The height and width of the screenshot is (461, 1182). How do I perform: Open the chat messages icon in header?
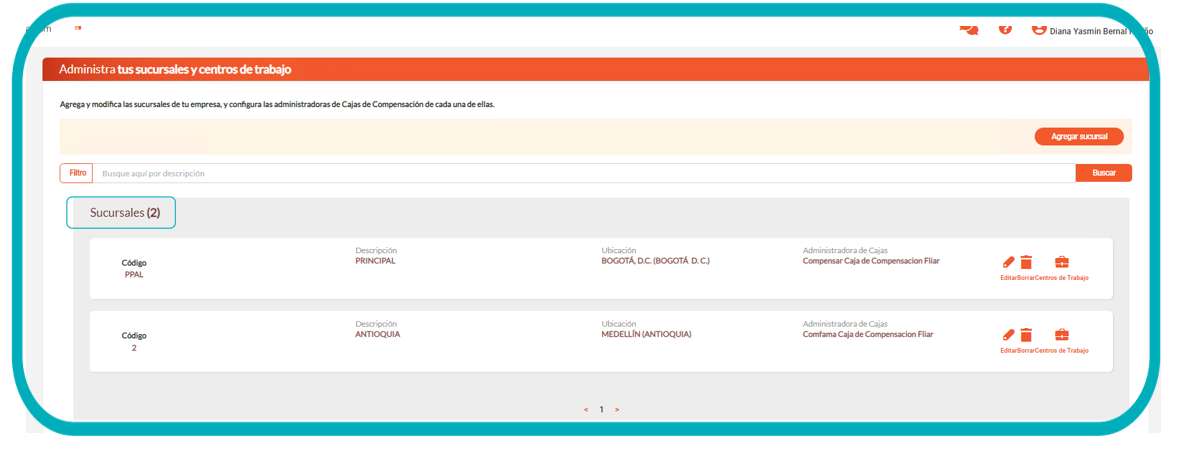point(969,29)
